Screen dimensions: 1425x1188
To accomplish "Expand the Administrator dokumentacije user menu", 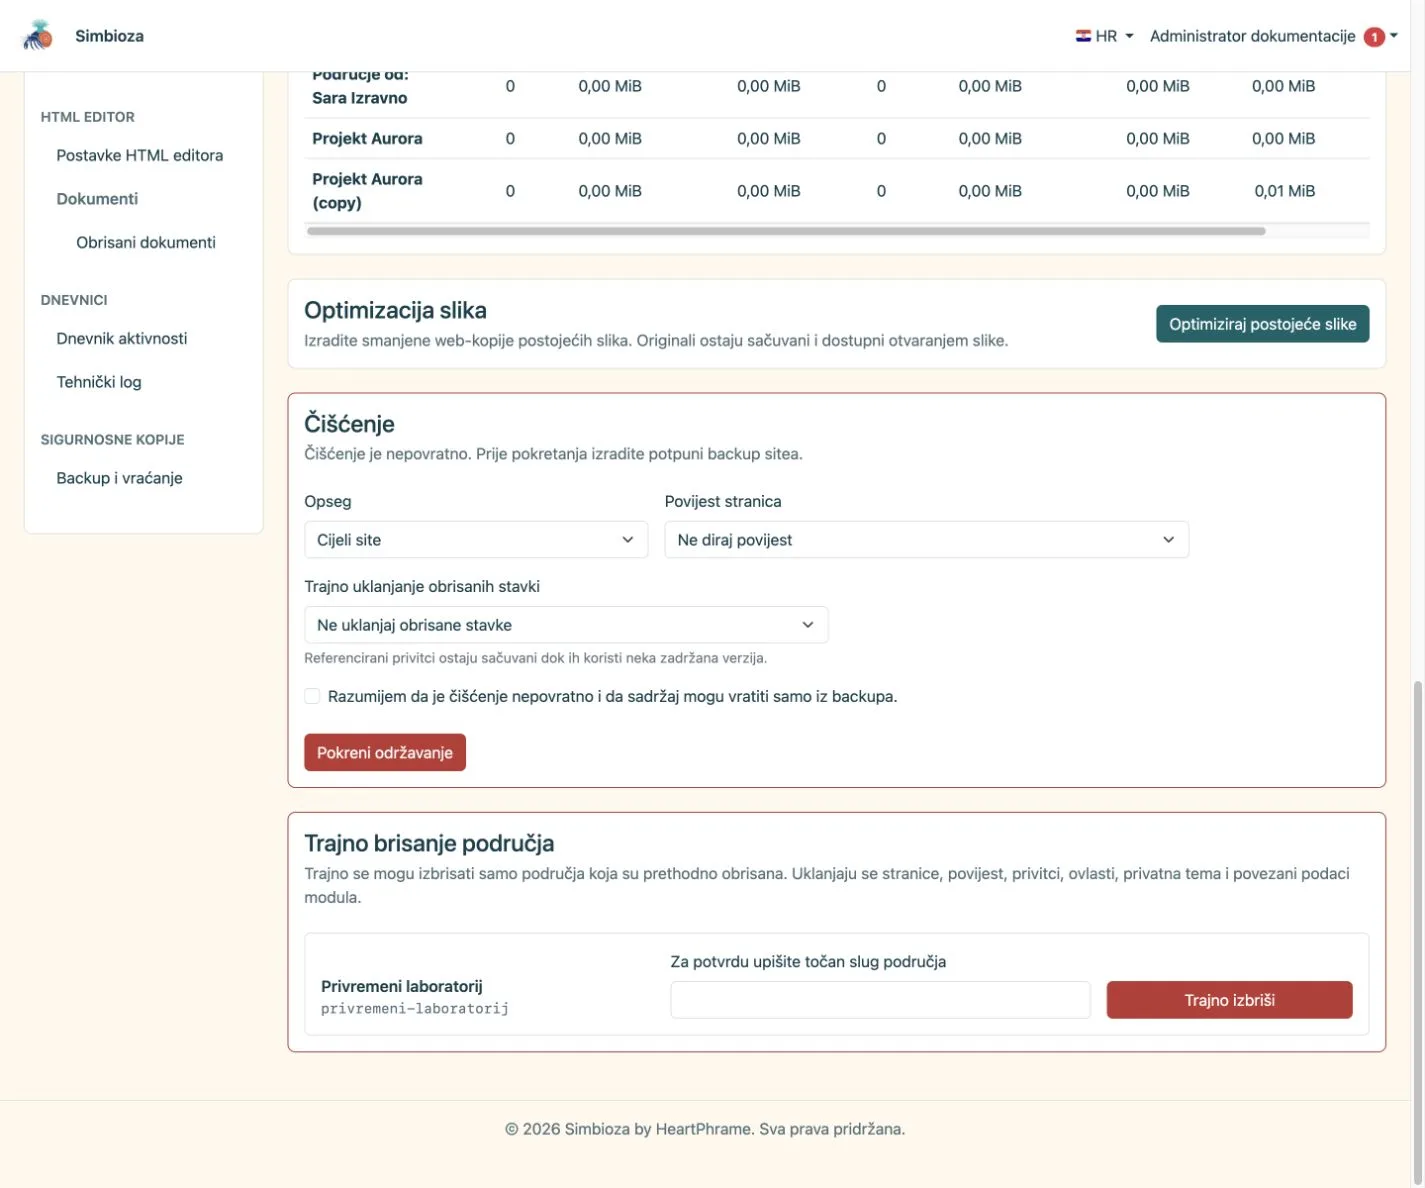I will 1273,36.
